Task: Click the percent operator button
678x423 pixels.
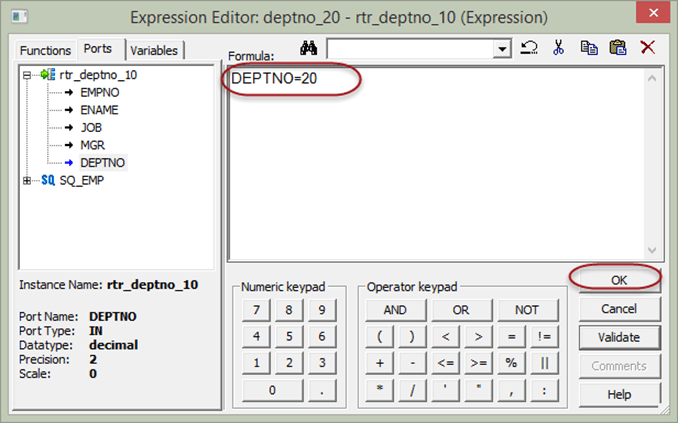Action: pyautogui.click(x=511, y=363)
